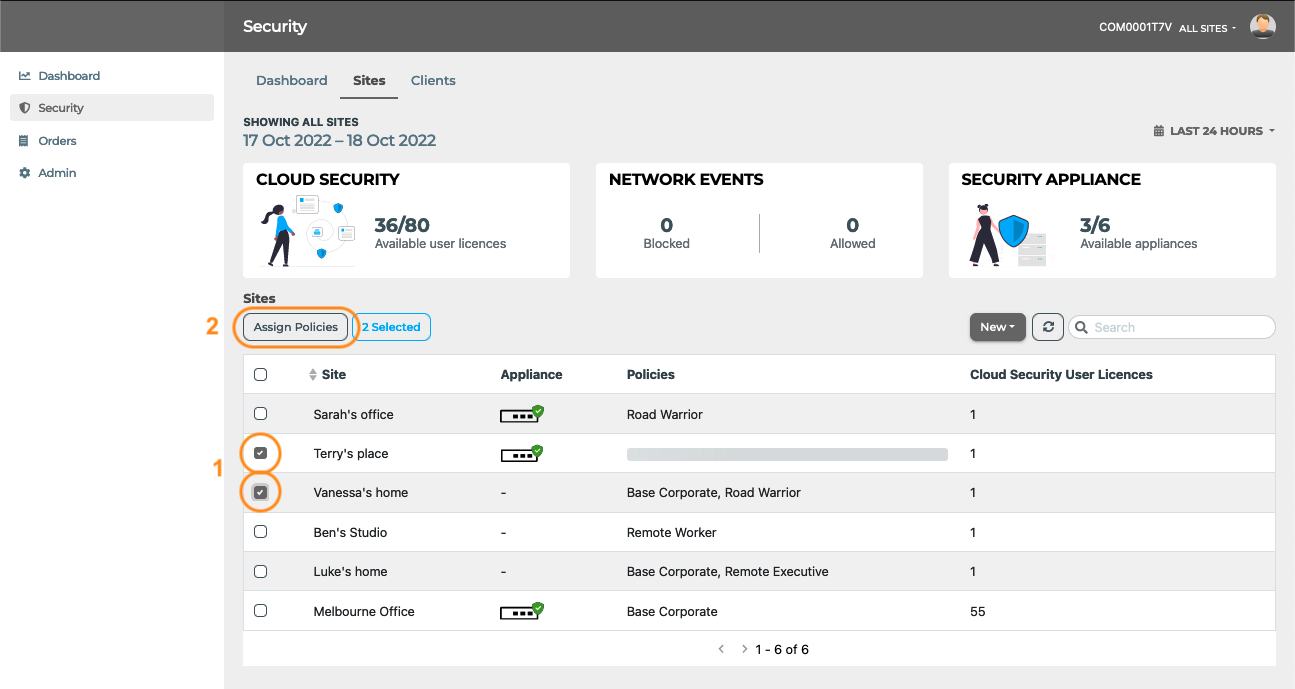This screenshot has height=689, width=1295.
Task: Click the Security shield icon in sidebar
Action: [25, 108]
